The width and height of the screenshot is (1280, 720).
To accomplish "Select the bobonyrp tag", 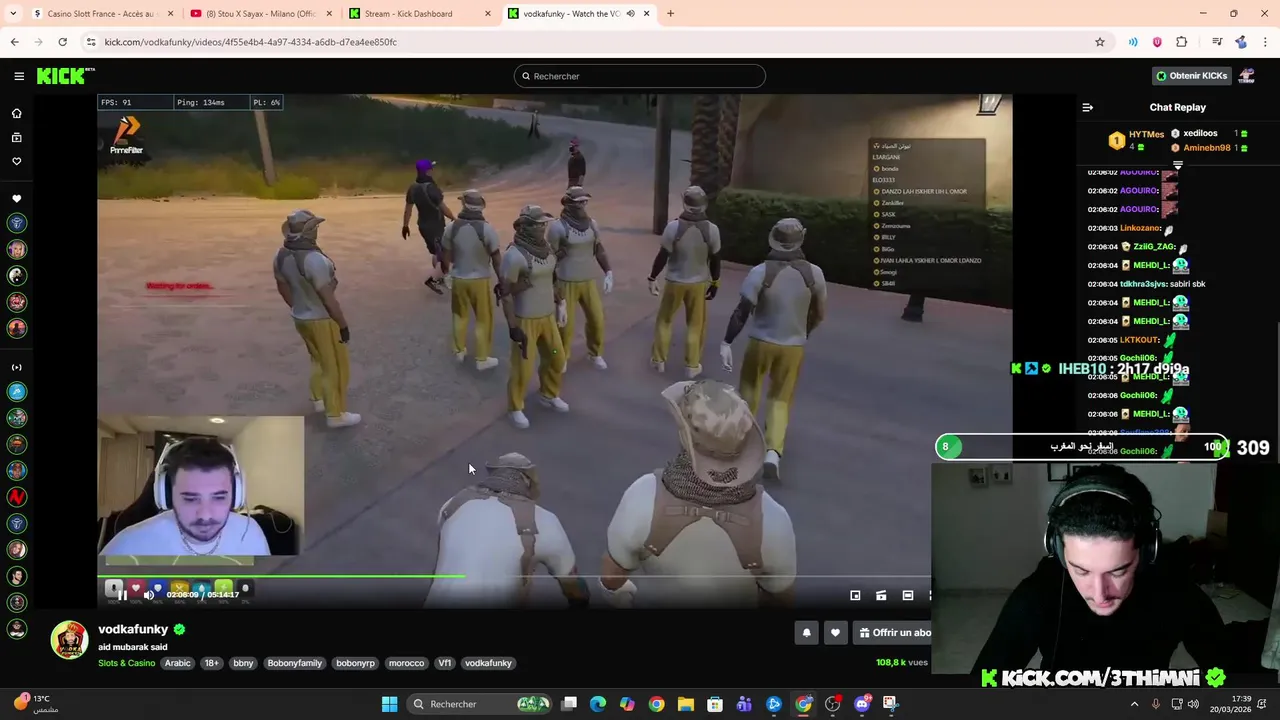I will (355, 663).
